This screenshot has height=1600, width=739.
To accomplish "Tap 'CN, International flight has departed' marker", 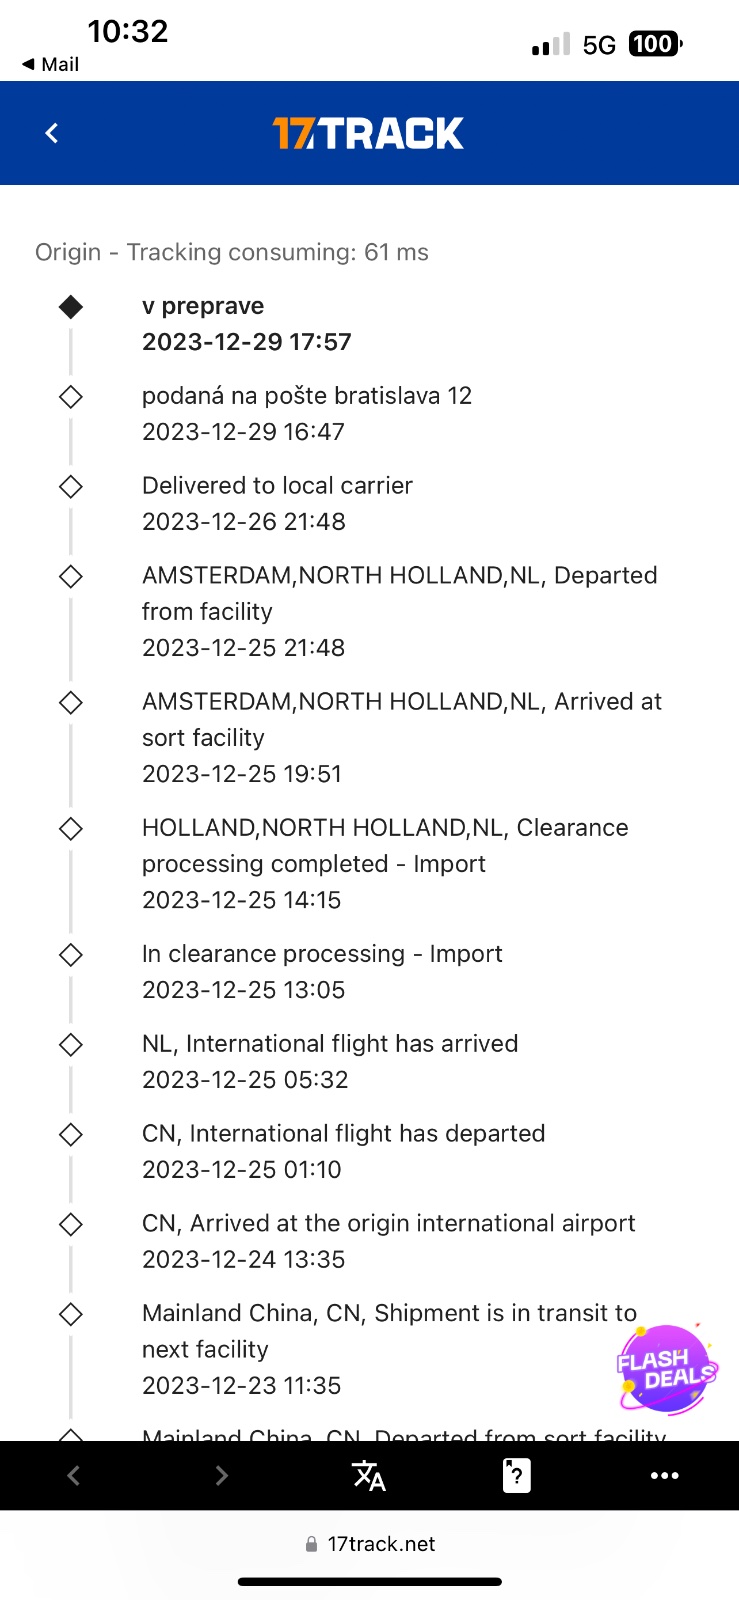I will point(70,1135).
